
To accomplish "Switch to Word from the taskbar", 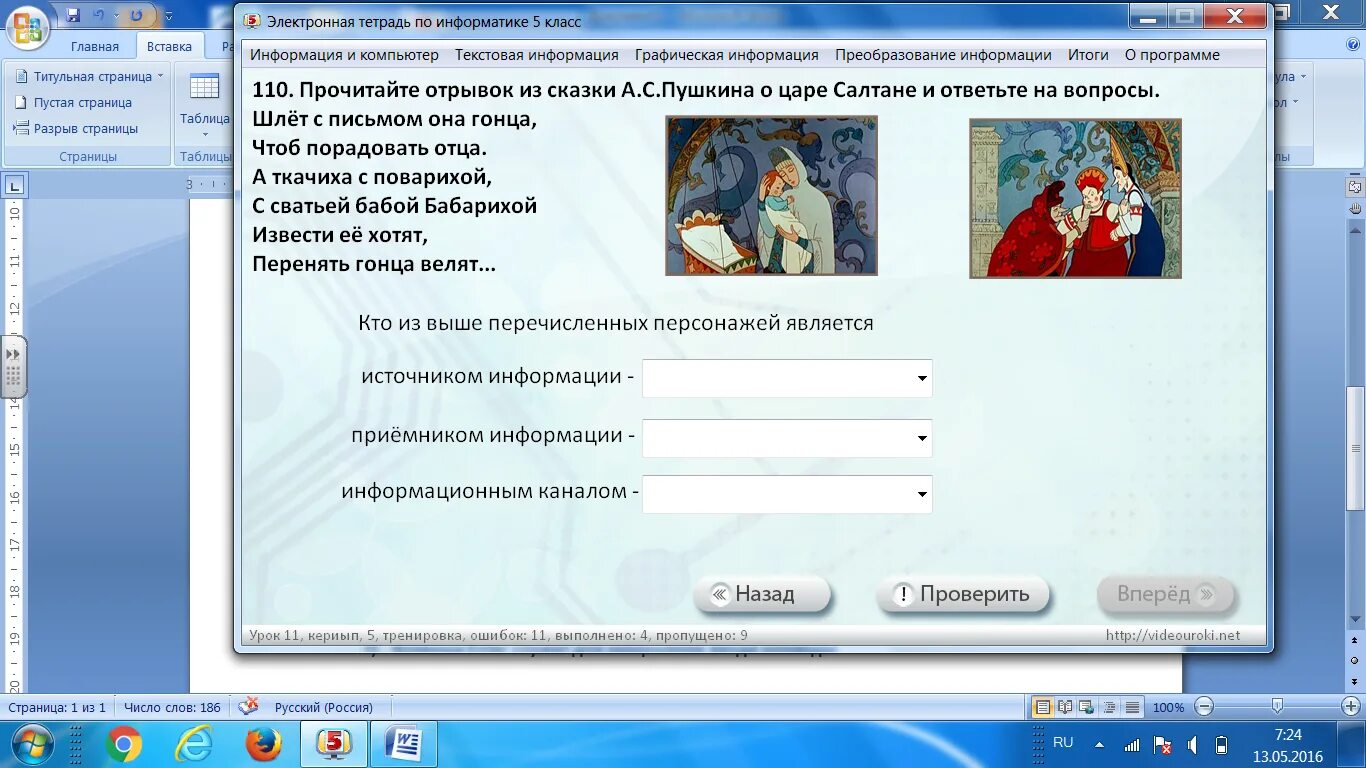I will point(406,744).
